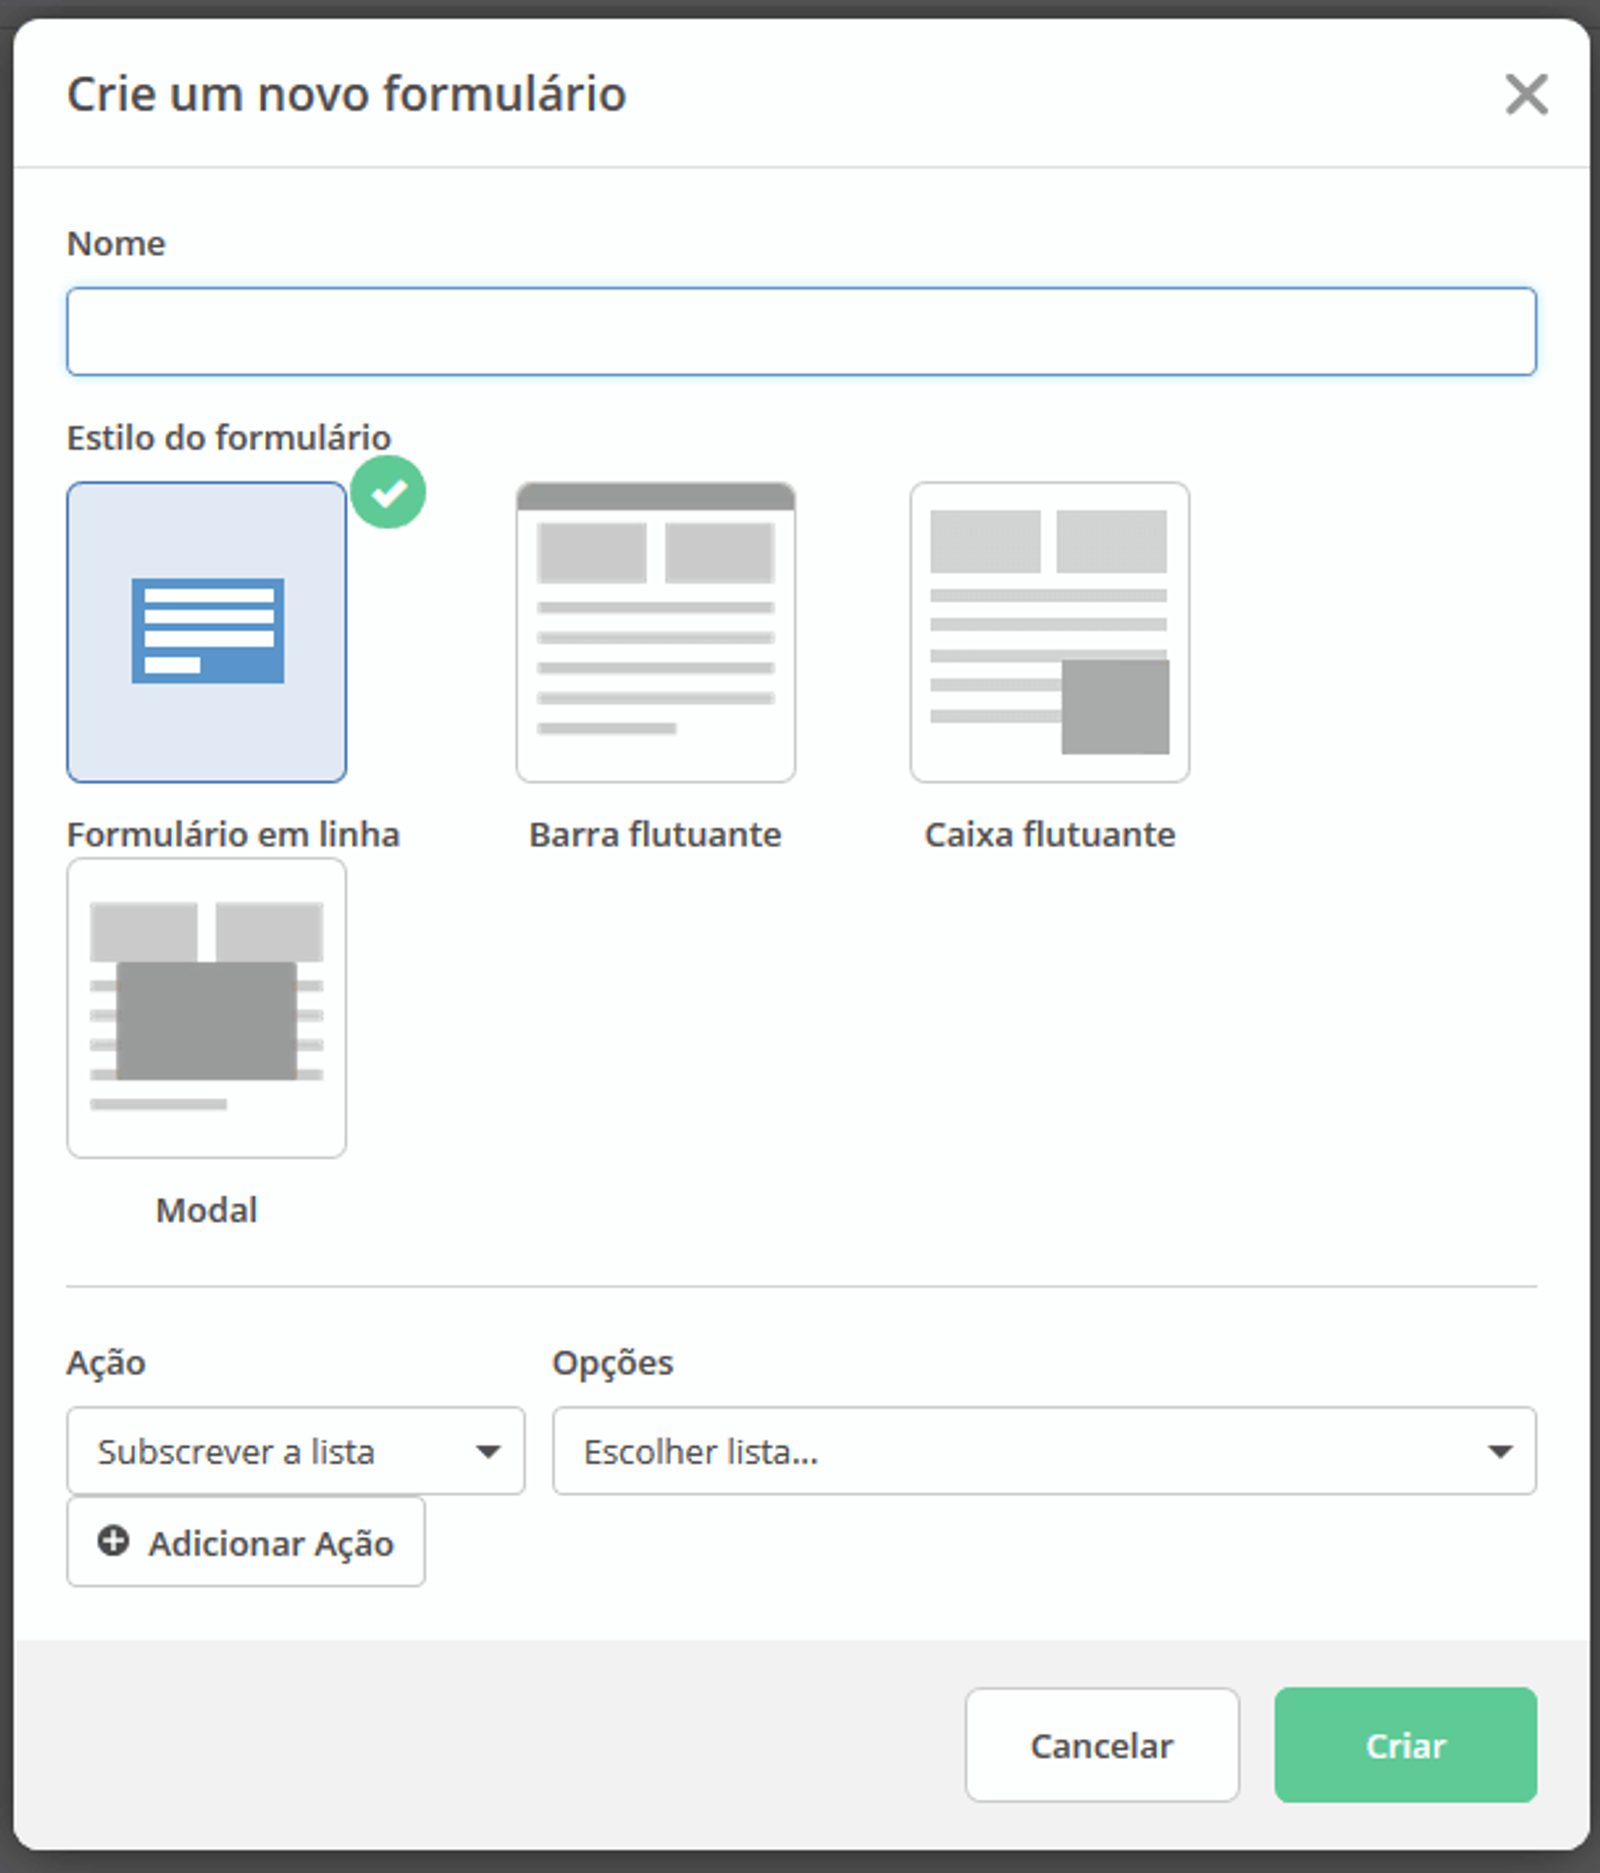The image size is (1600, 1873).
Task: Focus the Nome text input field
Action: pos(801,332)
